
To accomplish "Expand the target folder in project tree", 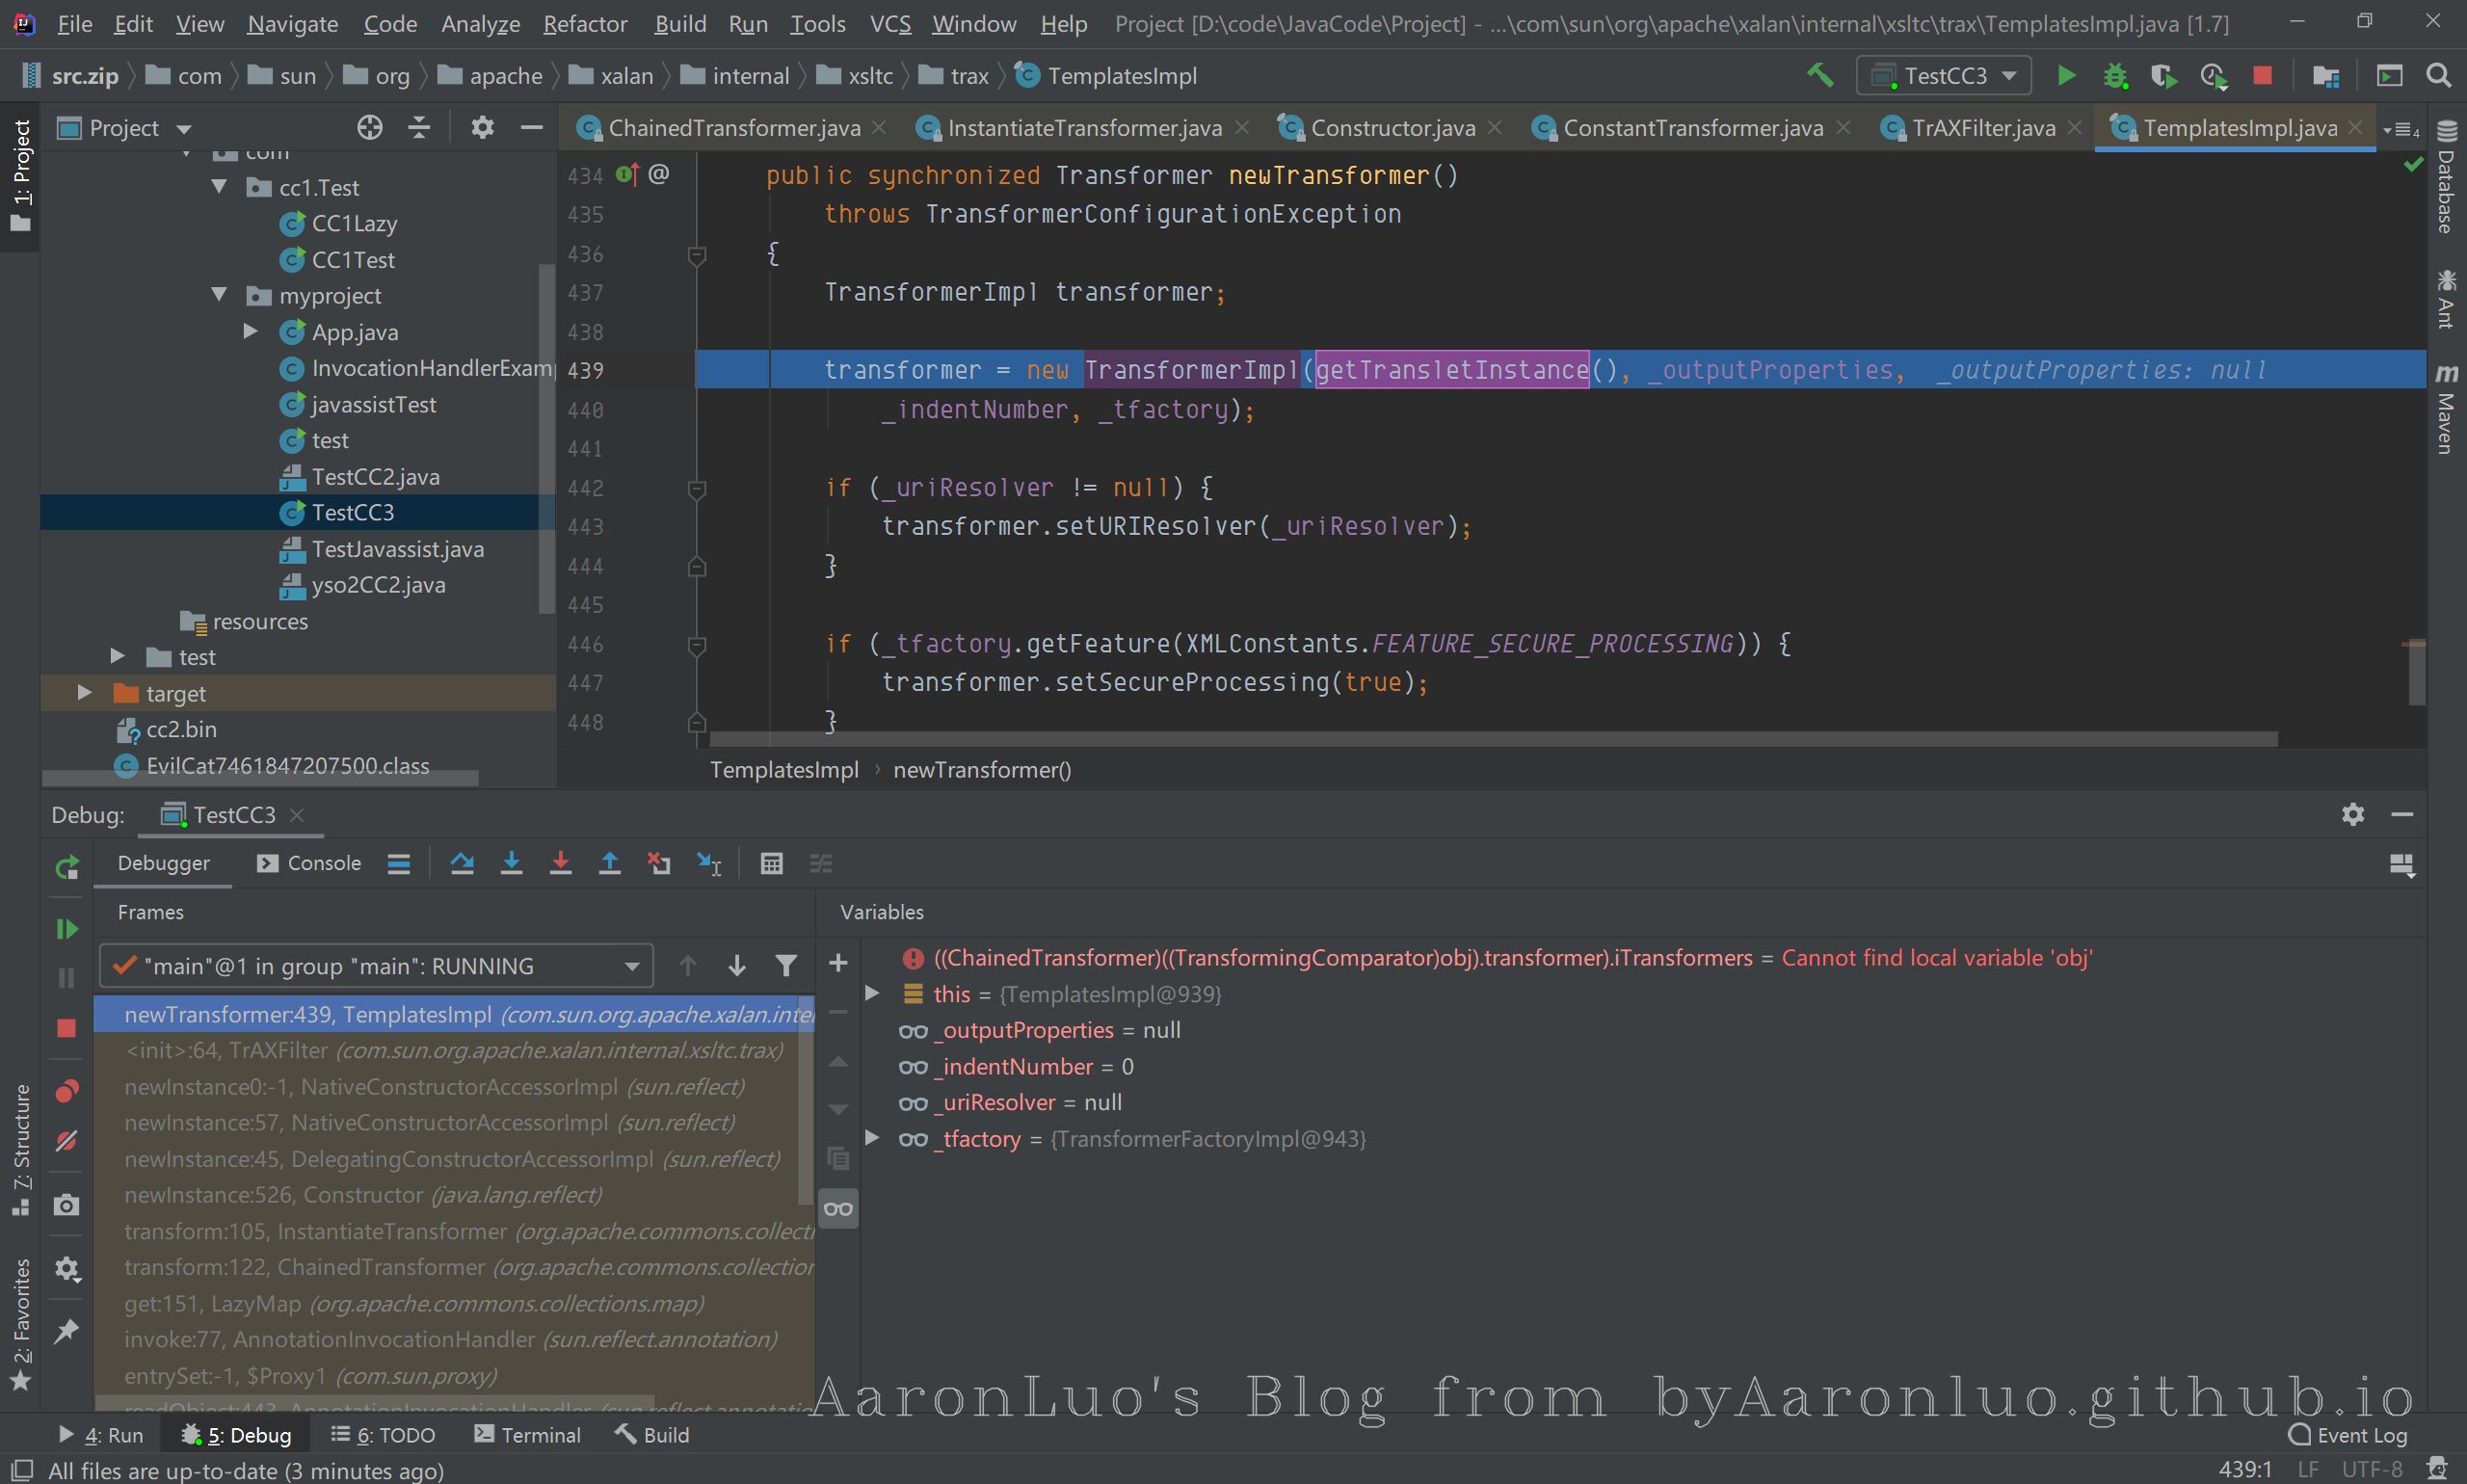I will click(85, 693).
